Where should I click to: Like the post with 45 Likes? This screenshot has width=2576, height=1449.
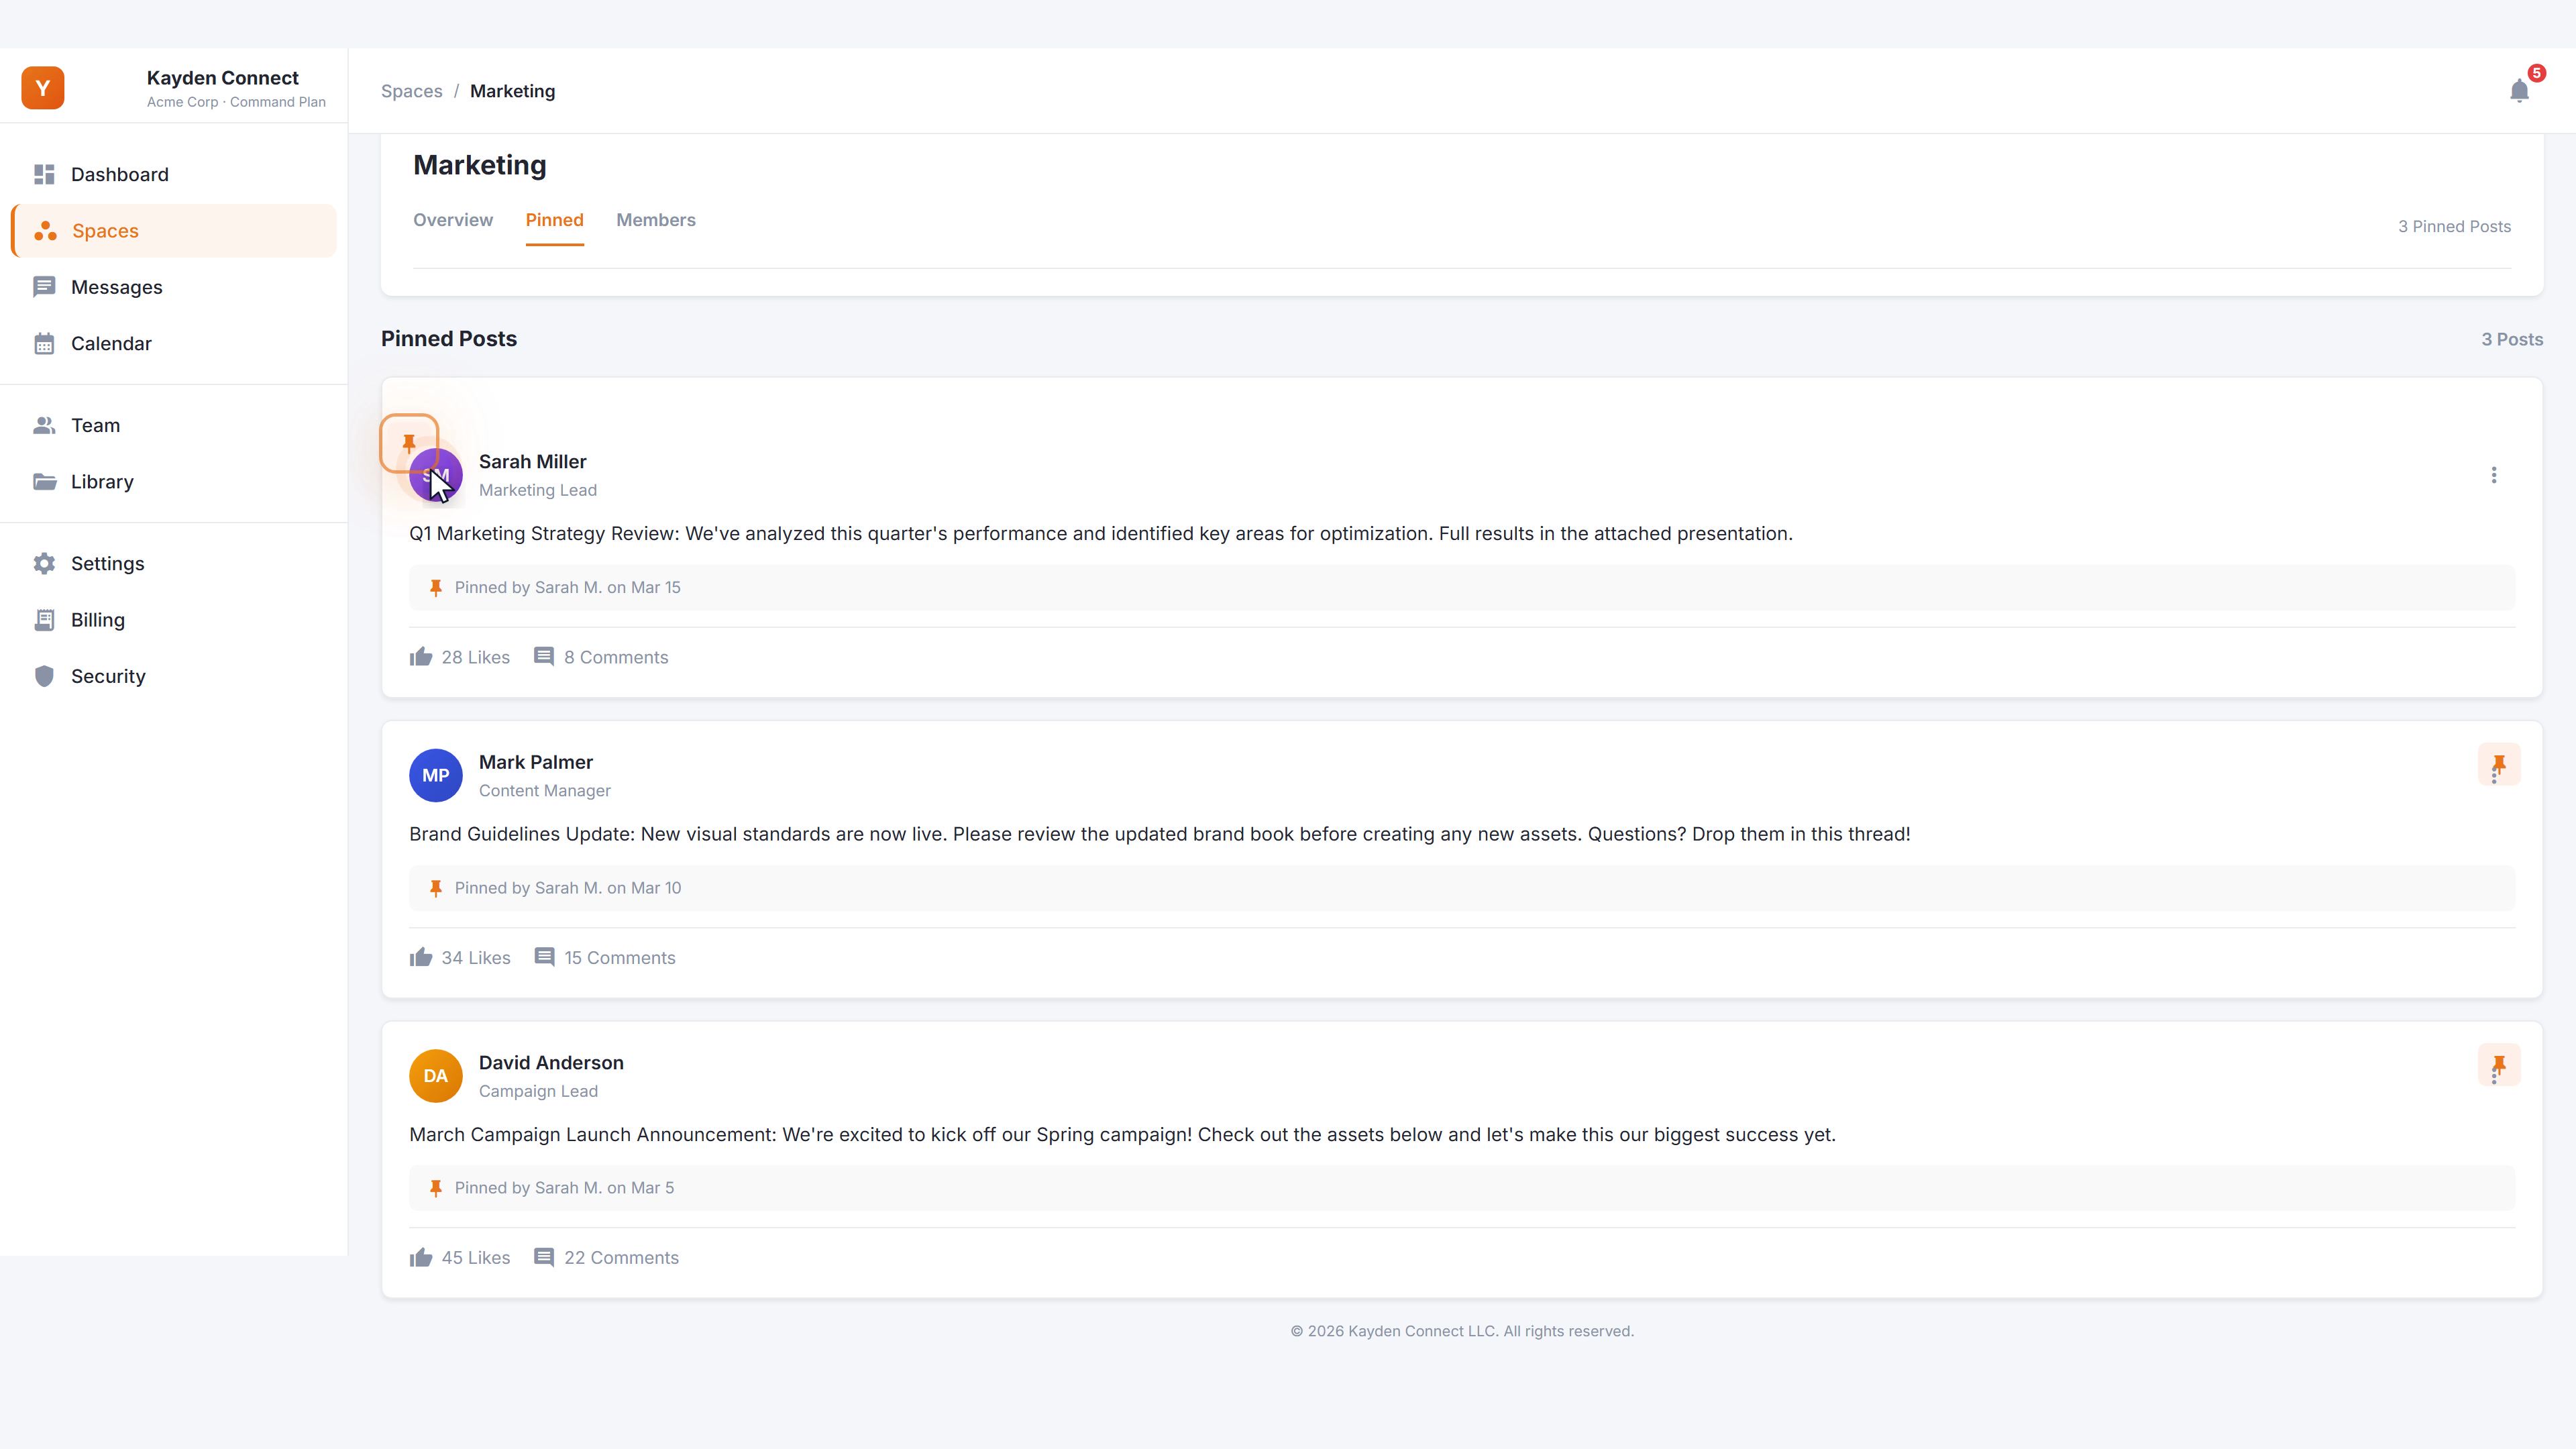click(460, 1258)
